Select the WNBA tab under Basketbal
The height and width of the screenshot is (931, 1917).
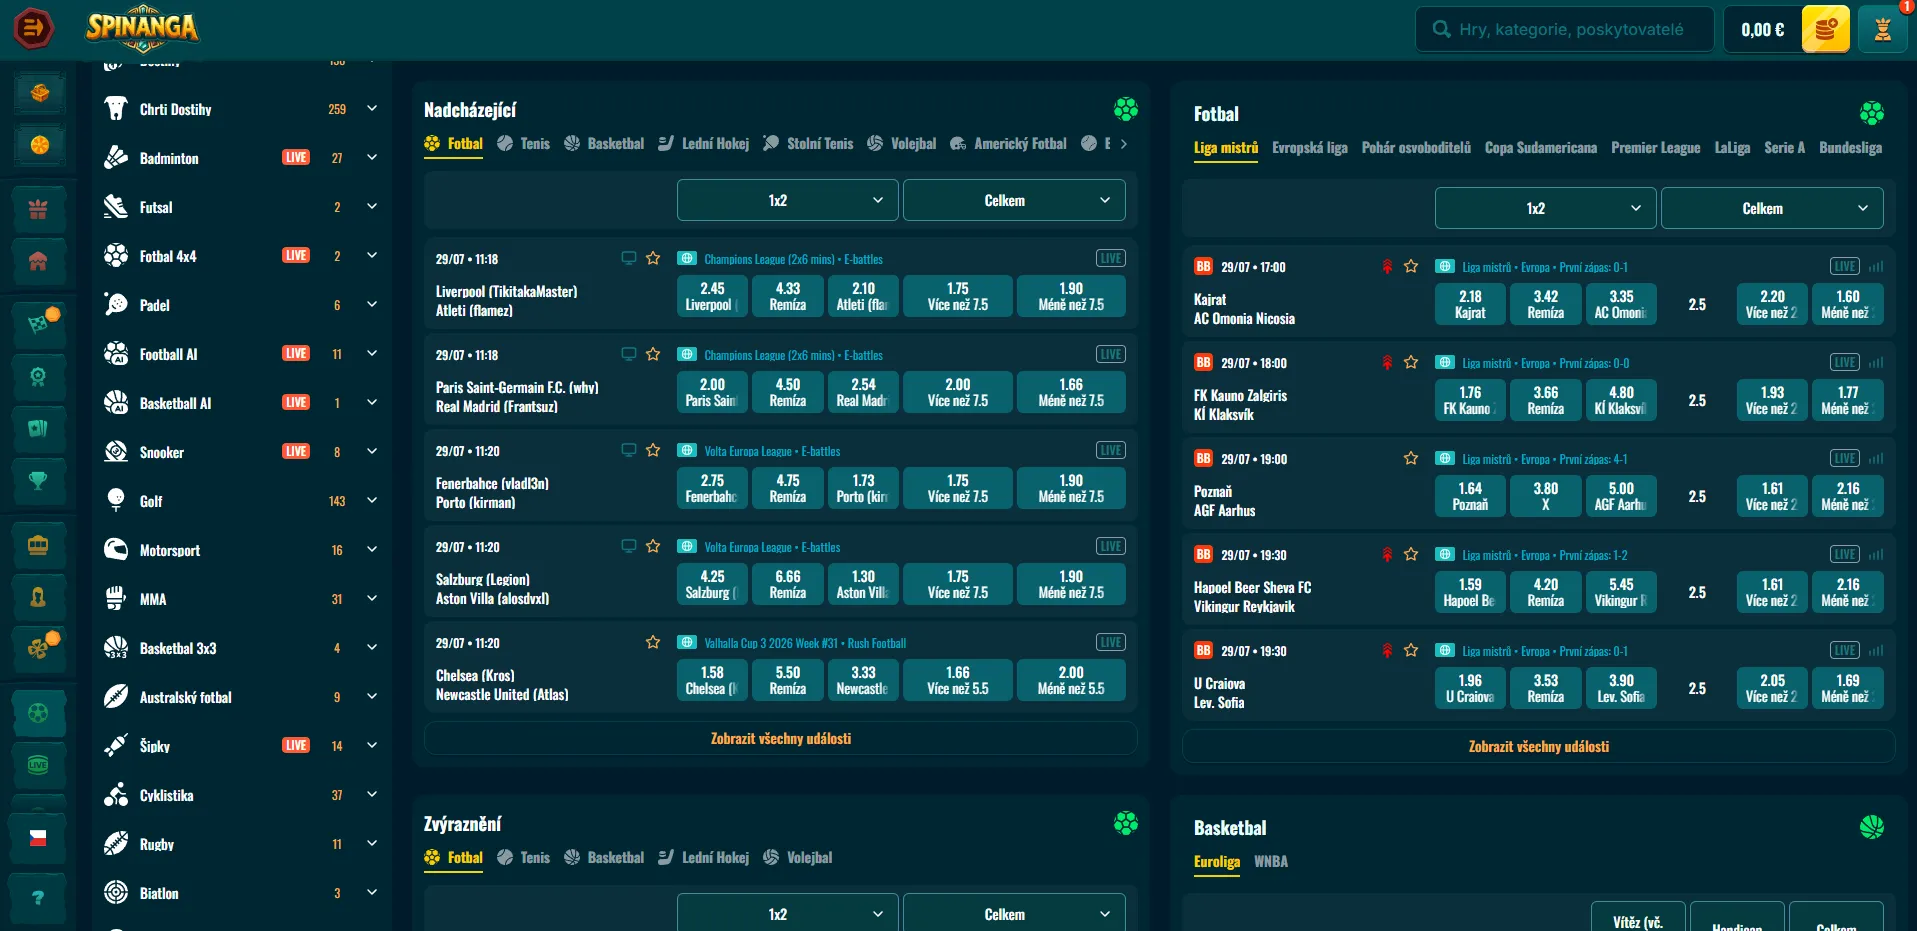click(1271, 862)
